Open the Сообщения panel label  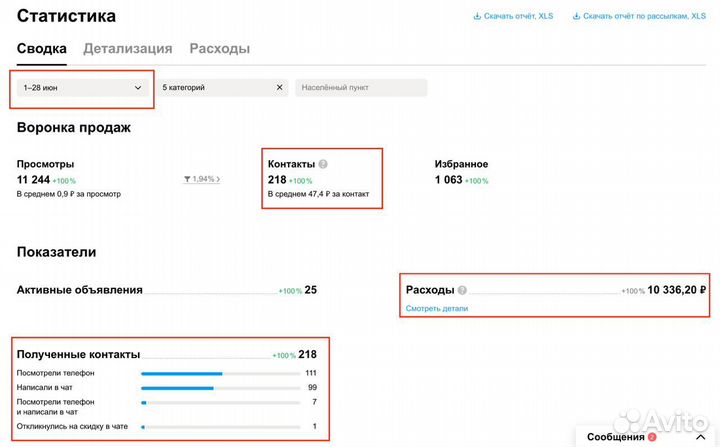615,437
